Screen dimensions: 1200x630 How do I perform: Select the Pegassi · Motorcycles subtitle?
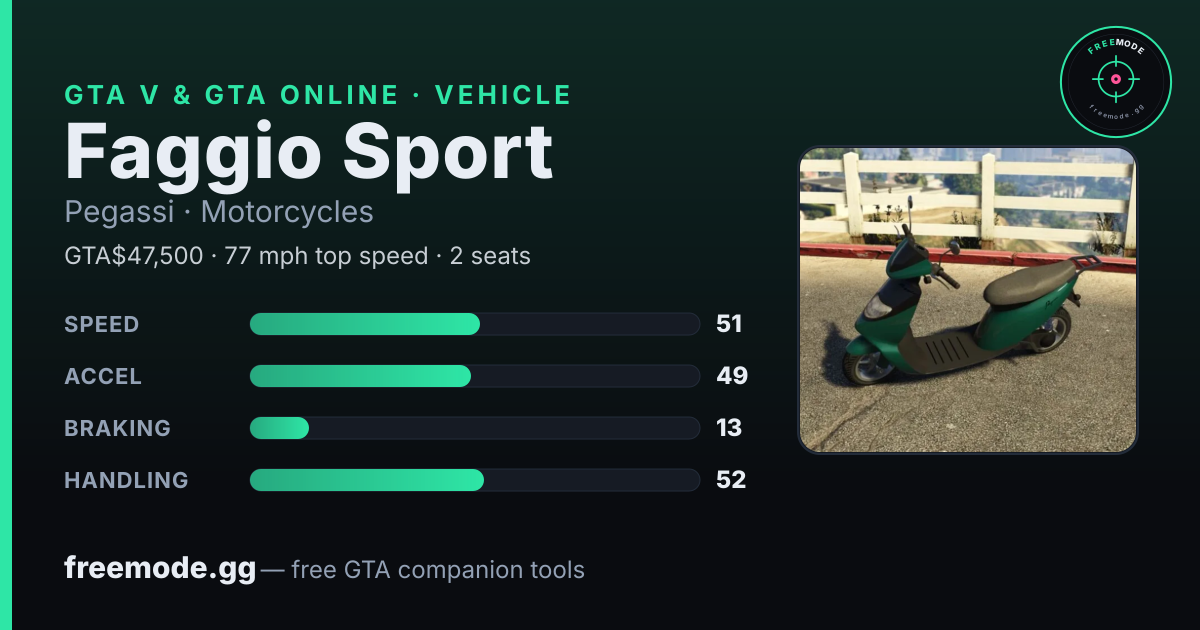(219, 212)
